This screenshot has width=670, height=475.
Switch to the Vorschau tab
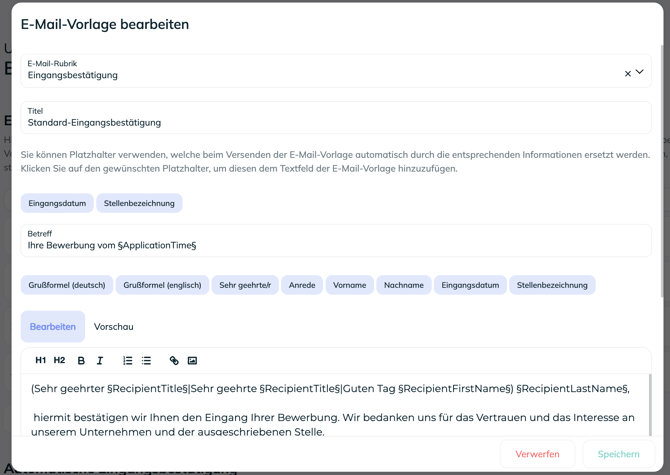(114, 327)
